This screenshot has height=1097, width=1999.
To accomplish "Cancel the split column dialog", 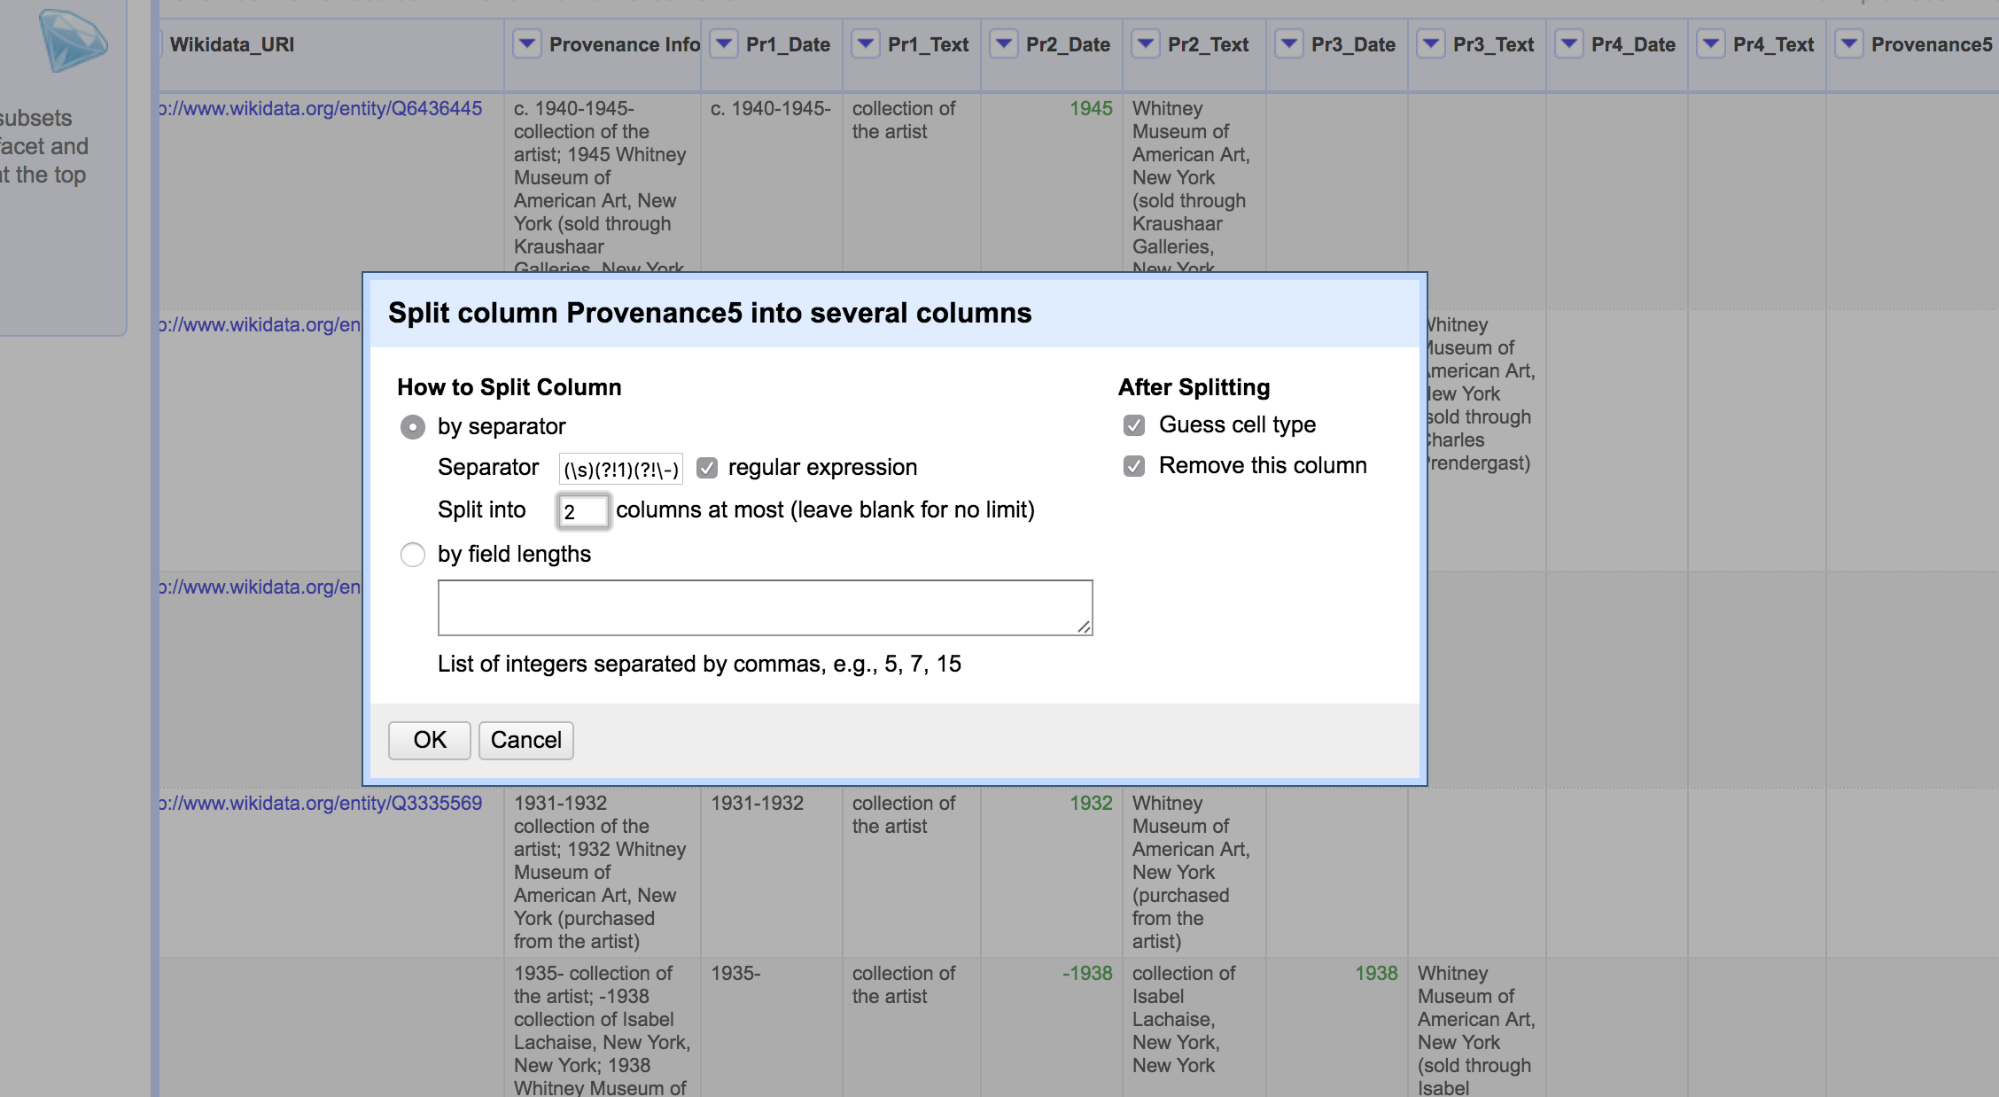I will point(526,740).
